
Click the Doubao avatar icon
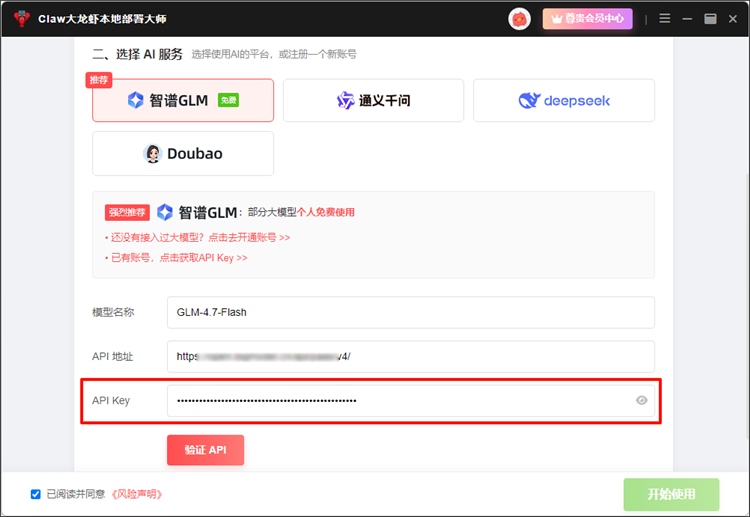152,153
